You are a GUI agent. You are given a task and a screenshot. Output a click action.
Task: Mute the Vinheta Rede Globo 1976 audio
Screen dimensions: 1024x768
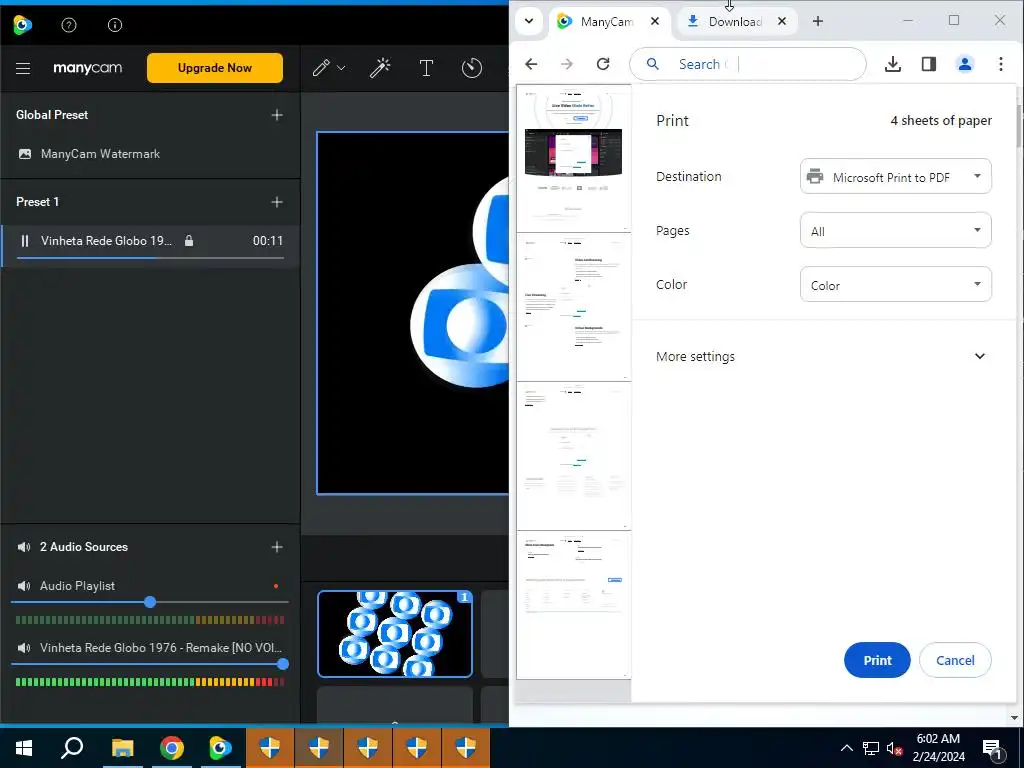[x=24, y=648]
